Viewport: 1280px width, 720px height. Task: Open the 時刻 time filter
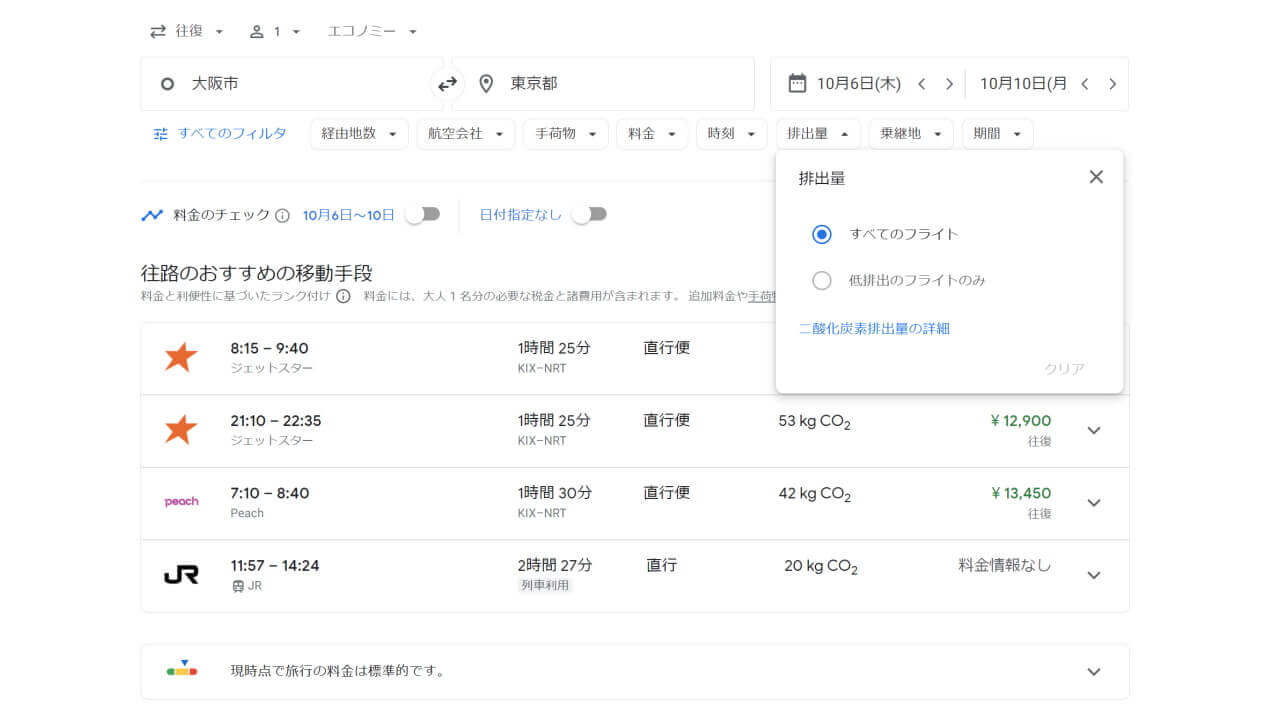tap(731, 133)
